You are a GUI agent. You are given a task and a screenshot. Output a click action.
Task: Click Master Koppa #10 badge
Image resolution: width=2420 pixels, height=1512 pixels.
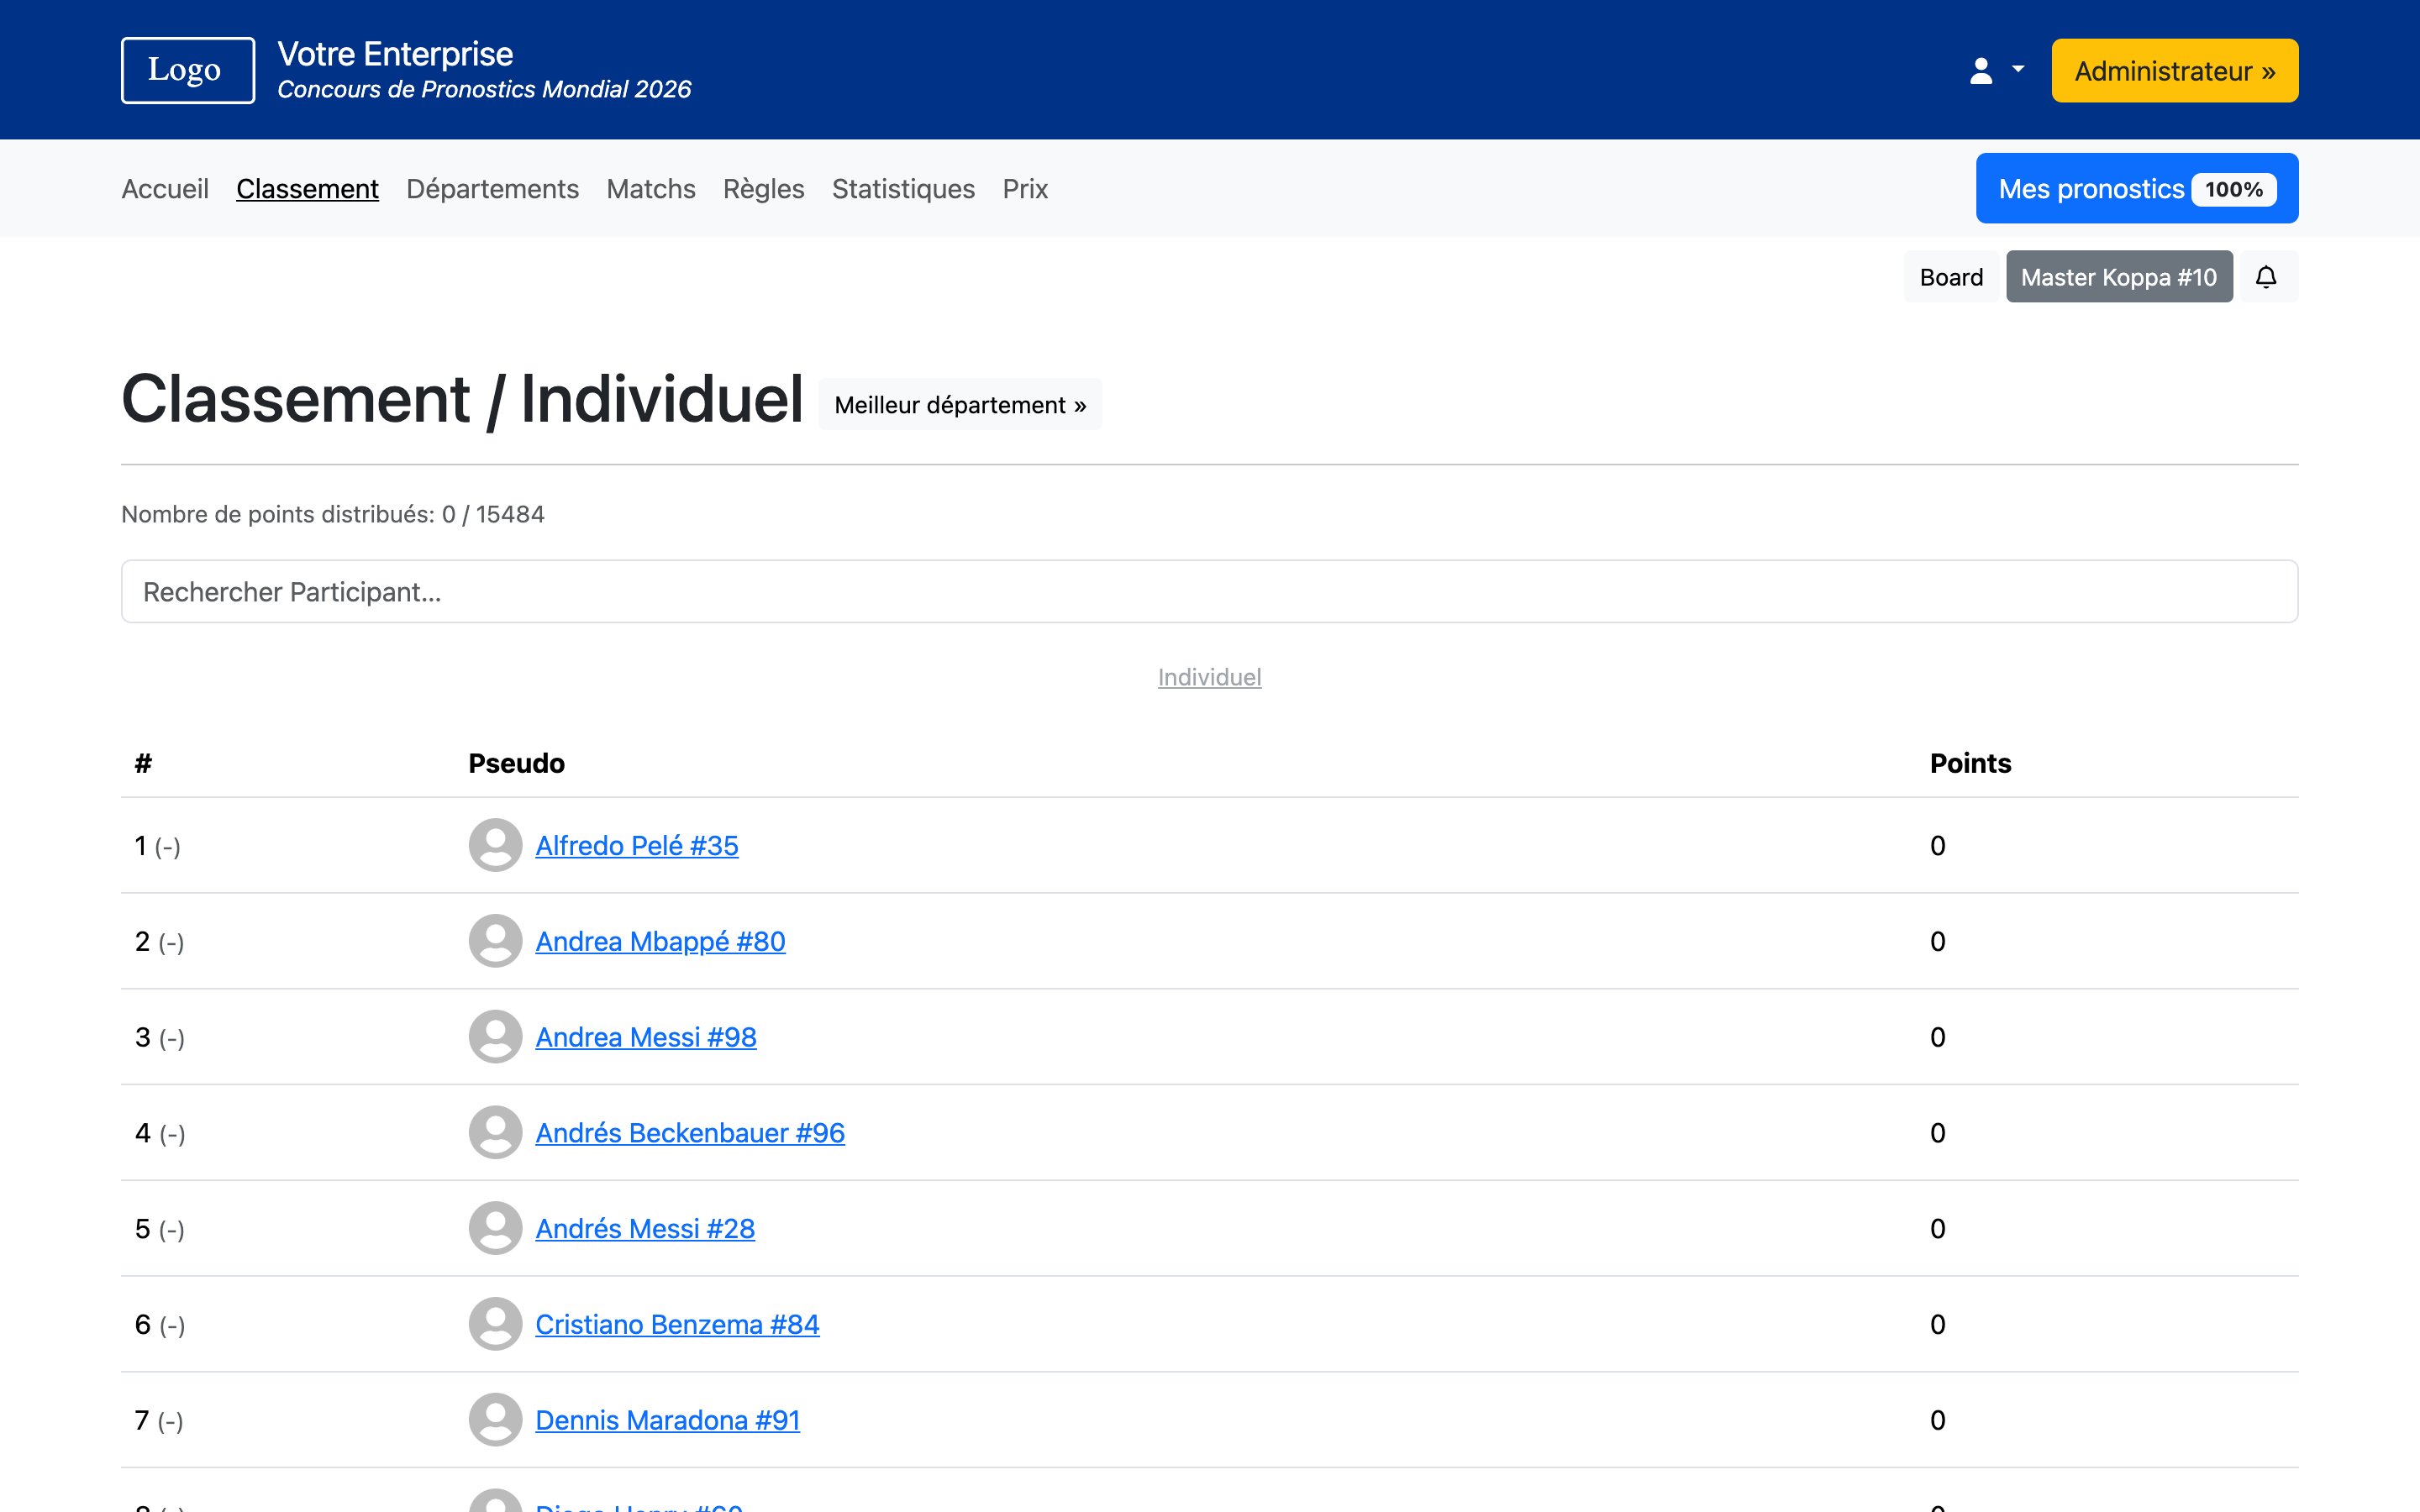2118,277
